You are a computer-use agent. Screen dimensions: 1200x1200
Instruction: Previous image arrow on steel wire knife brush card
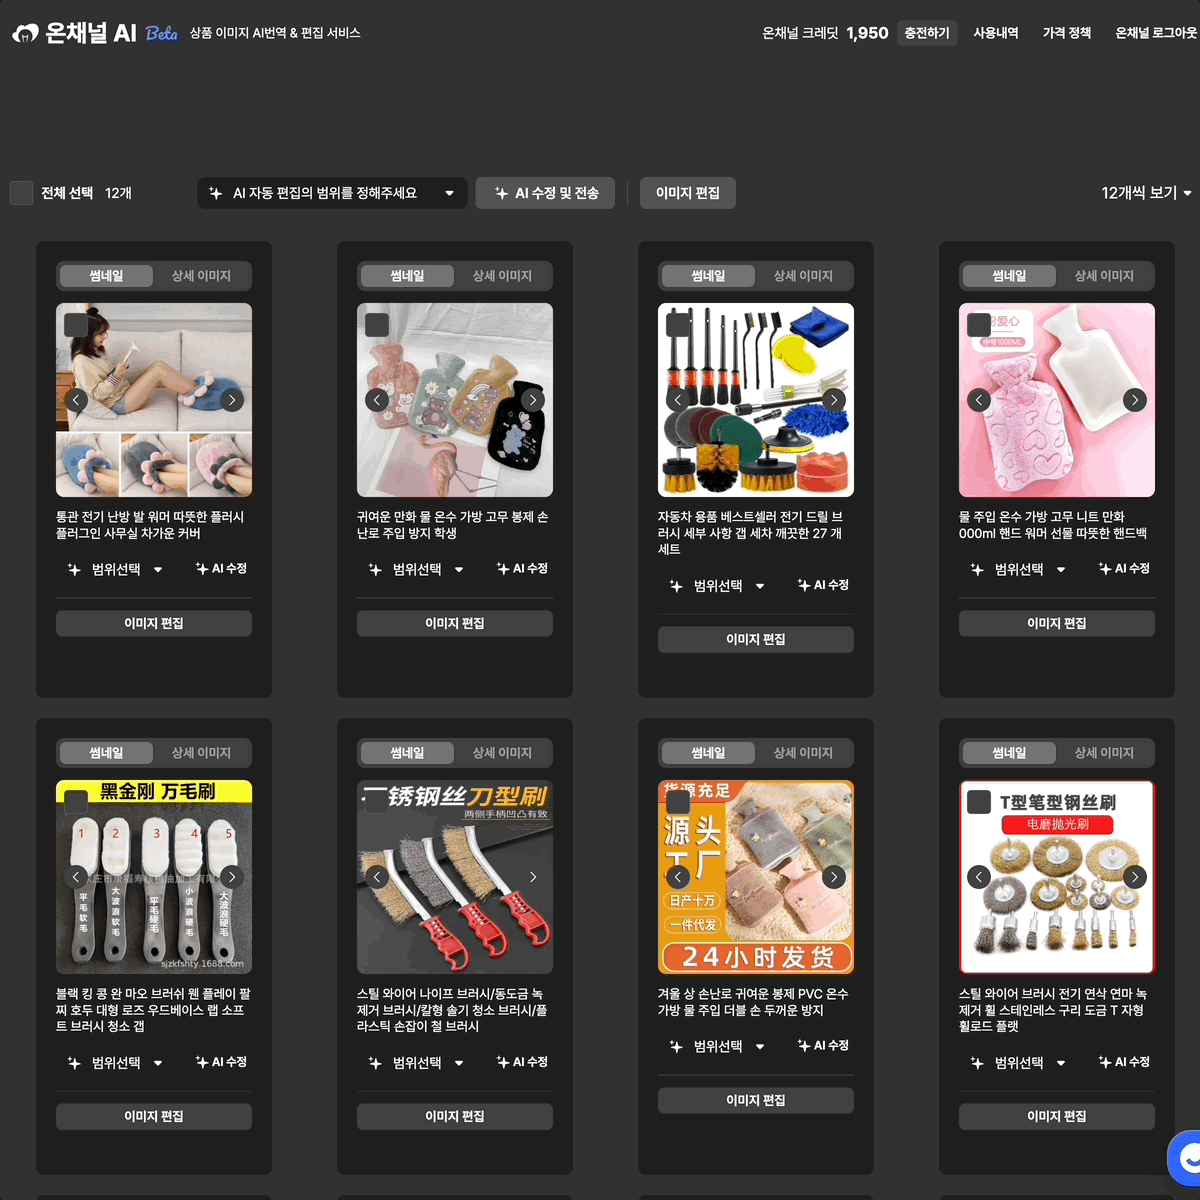pyautogui.click(x=377, y=877)
